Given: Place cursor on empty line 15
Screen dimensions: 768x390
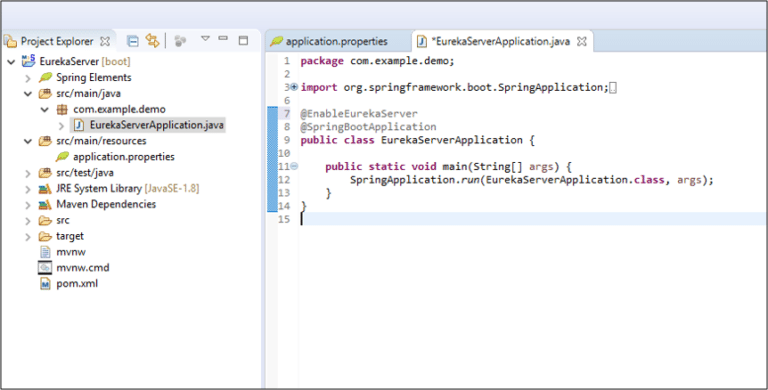Looking at the screenshot, I should [533, 219].
